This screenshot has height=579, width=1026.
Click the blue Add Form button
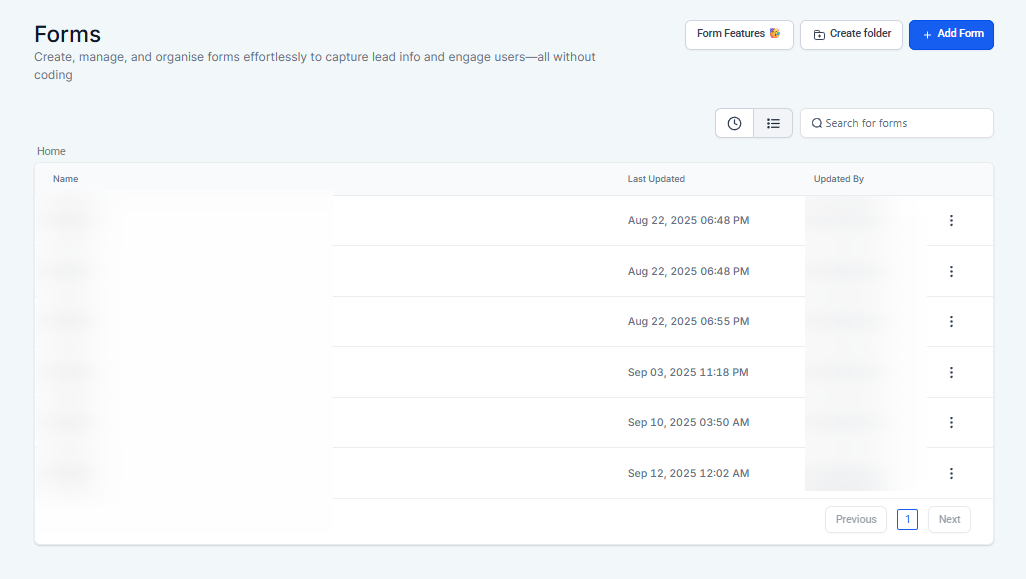[x=951, y=34]
